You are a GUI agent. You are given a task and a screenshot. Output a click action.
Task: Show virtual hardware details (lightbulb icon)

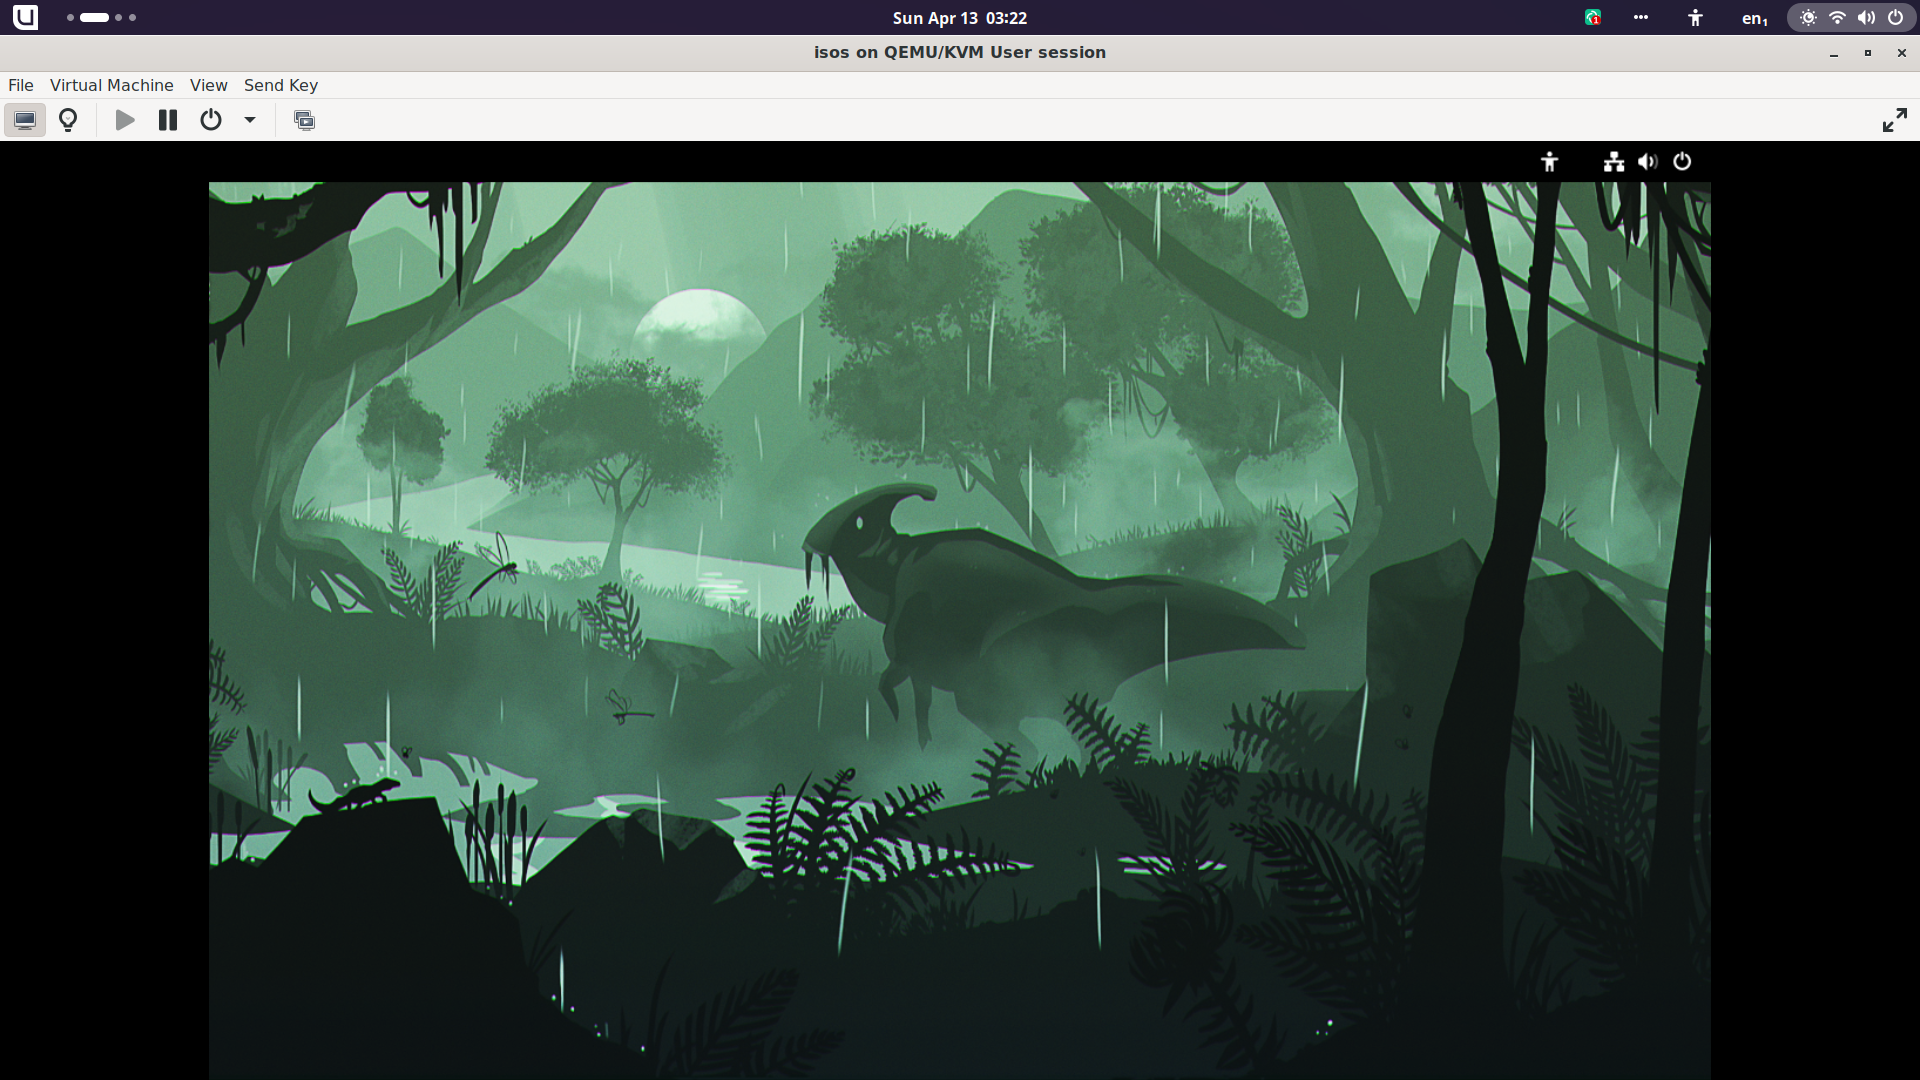pos(68,120)
